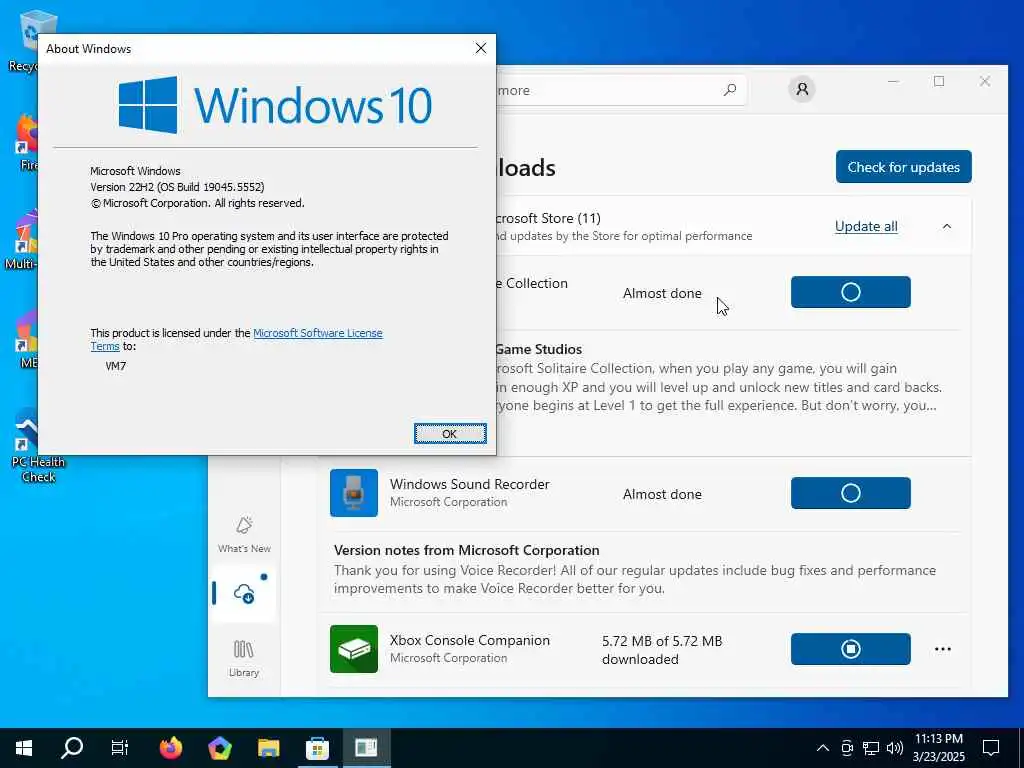Select Xbox Console Companion title text
Screen dimensions: 1024x768
(x=470, y=641)
